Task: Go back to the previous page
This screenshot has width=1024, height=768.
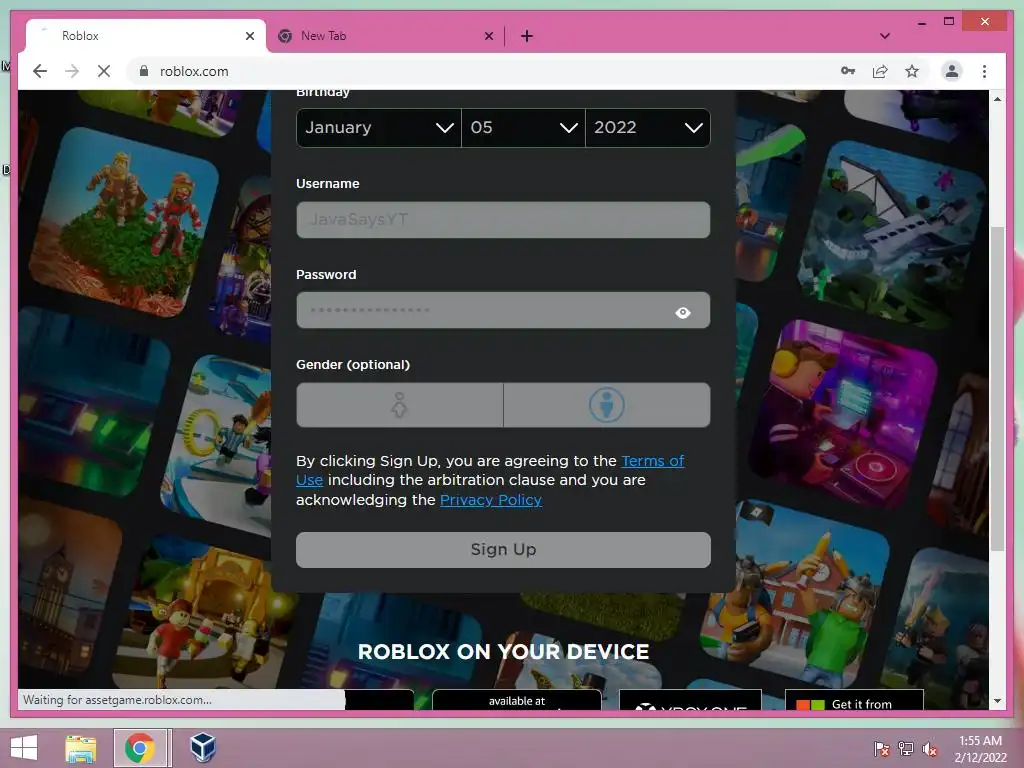Action: click(x=40, y=71)
